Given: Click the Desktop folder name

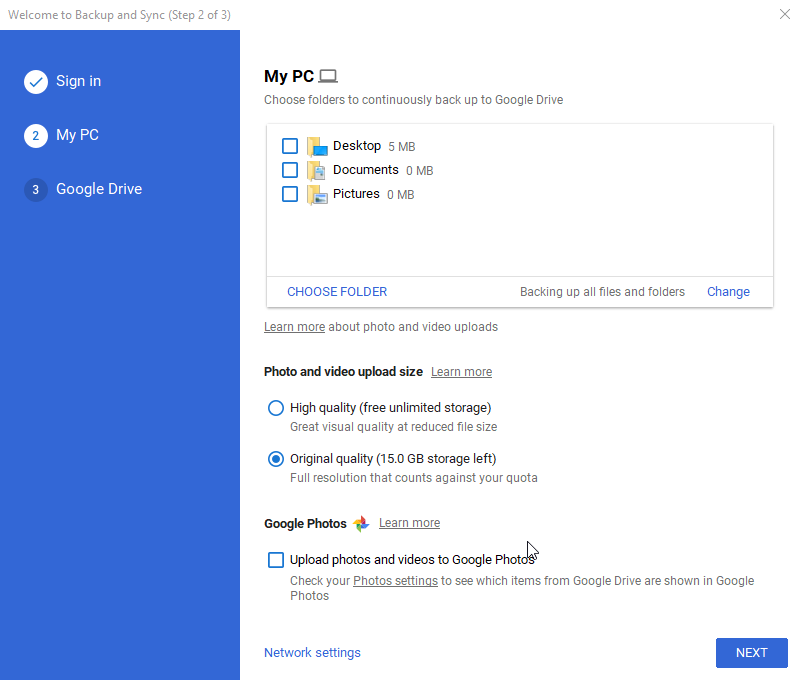Looking at the screenshot, I should coord(357,146).
